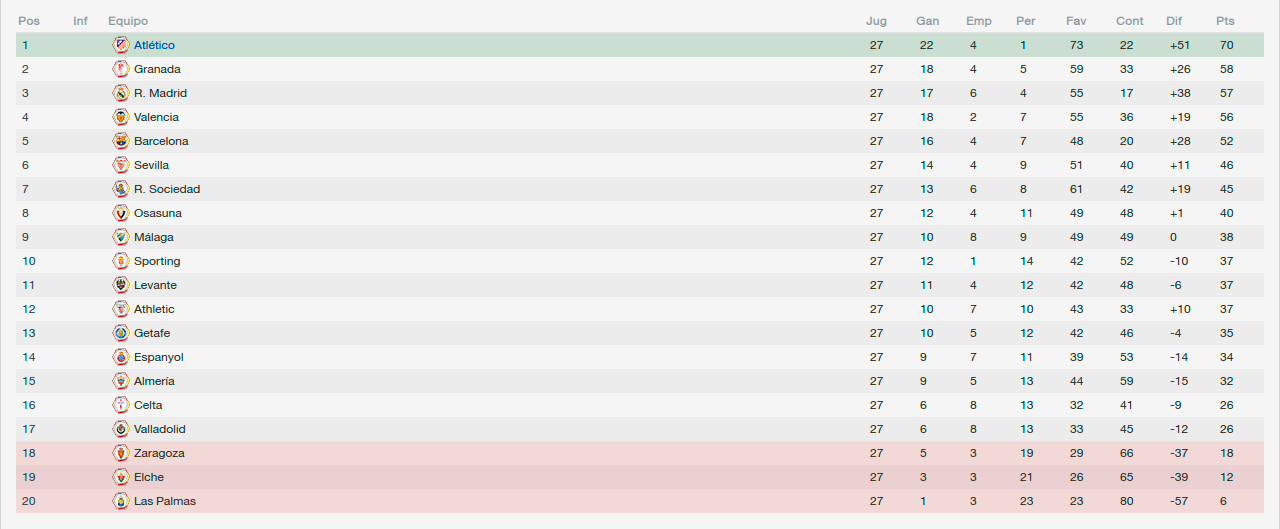1280x529 pixels.
Task: Click the Pos column header
Action: pos(29,21)
